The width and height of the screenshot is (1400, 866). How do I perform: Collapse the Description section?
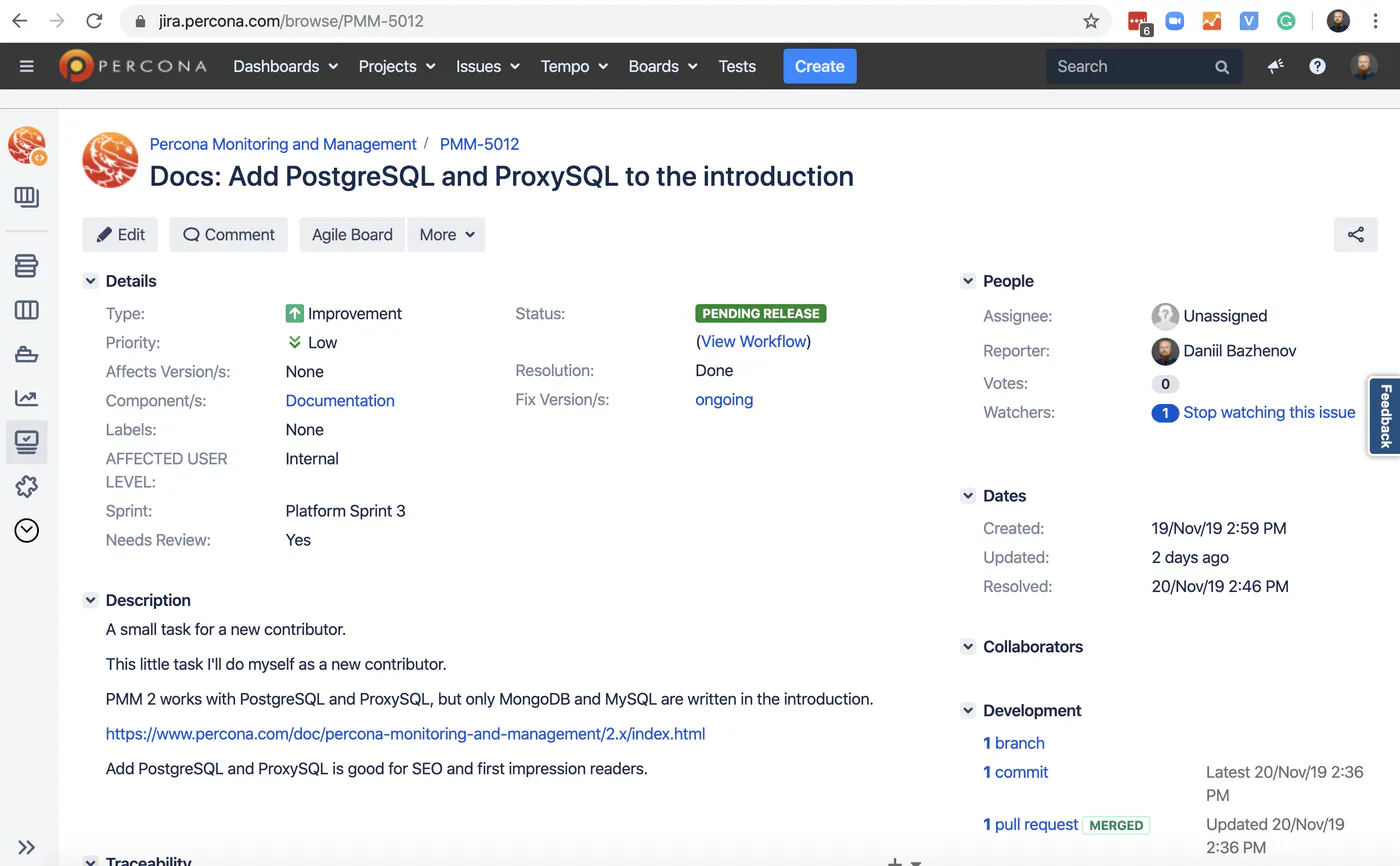[x=90, y=600]
